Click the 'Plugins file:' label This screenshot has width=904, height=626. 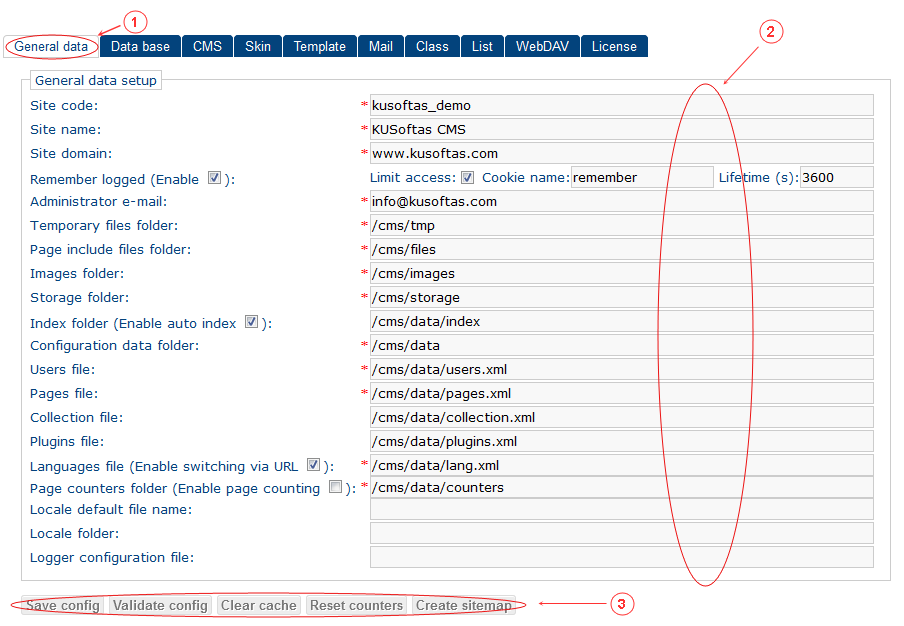[67, 442]
